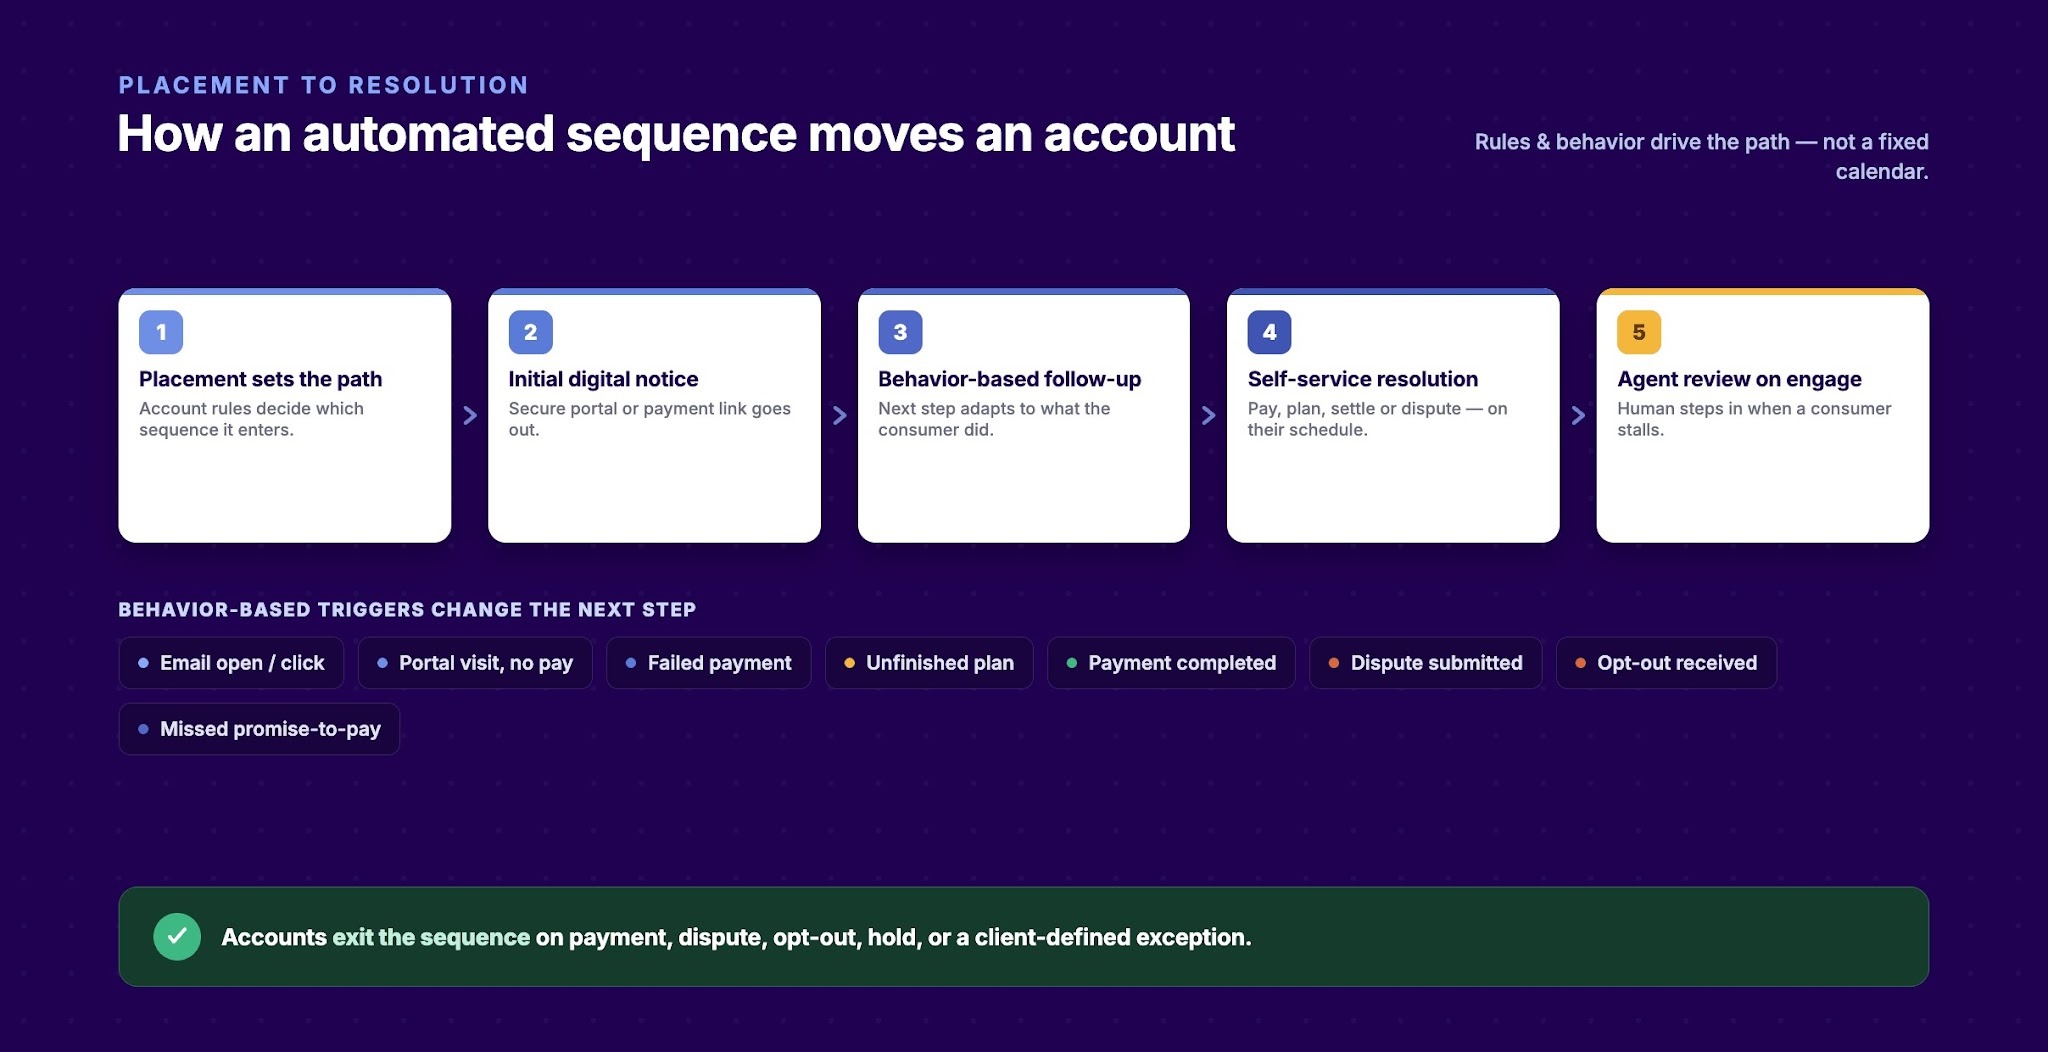Viewport: 2048px width, 1052px height.
Task: Click 'Next step adapts to what' description
Action: point(994,419)
